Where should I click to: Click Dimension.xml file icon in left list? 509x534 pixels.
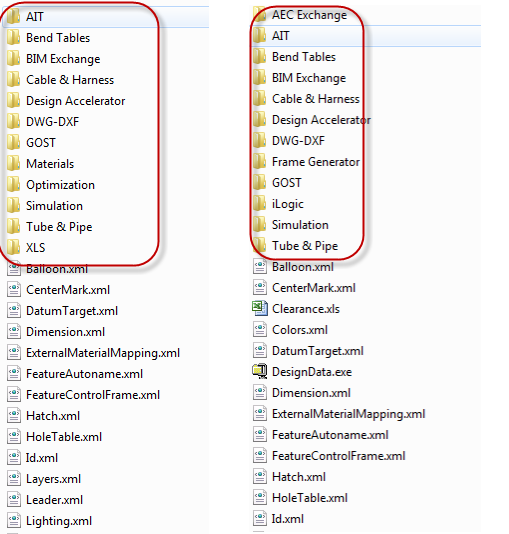pyautogui.click(x=14, y=332)
